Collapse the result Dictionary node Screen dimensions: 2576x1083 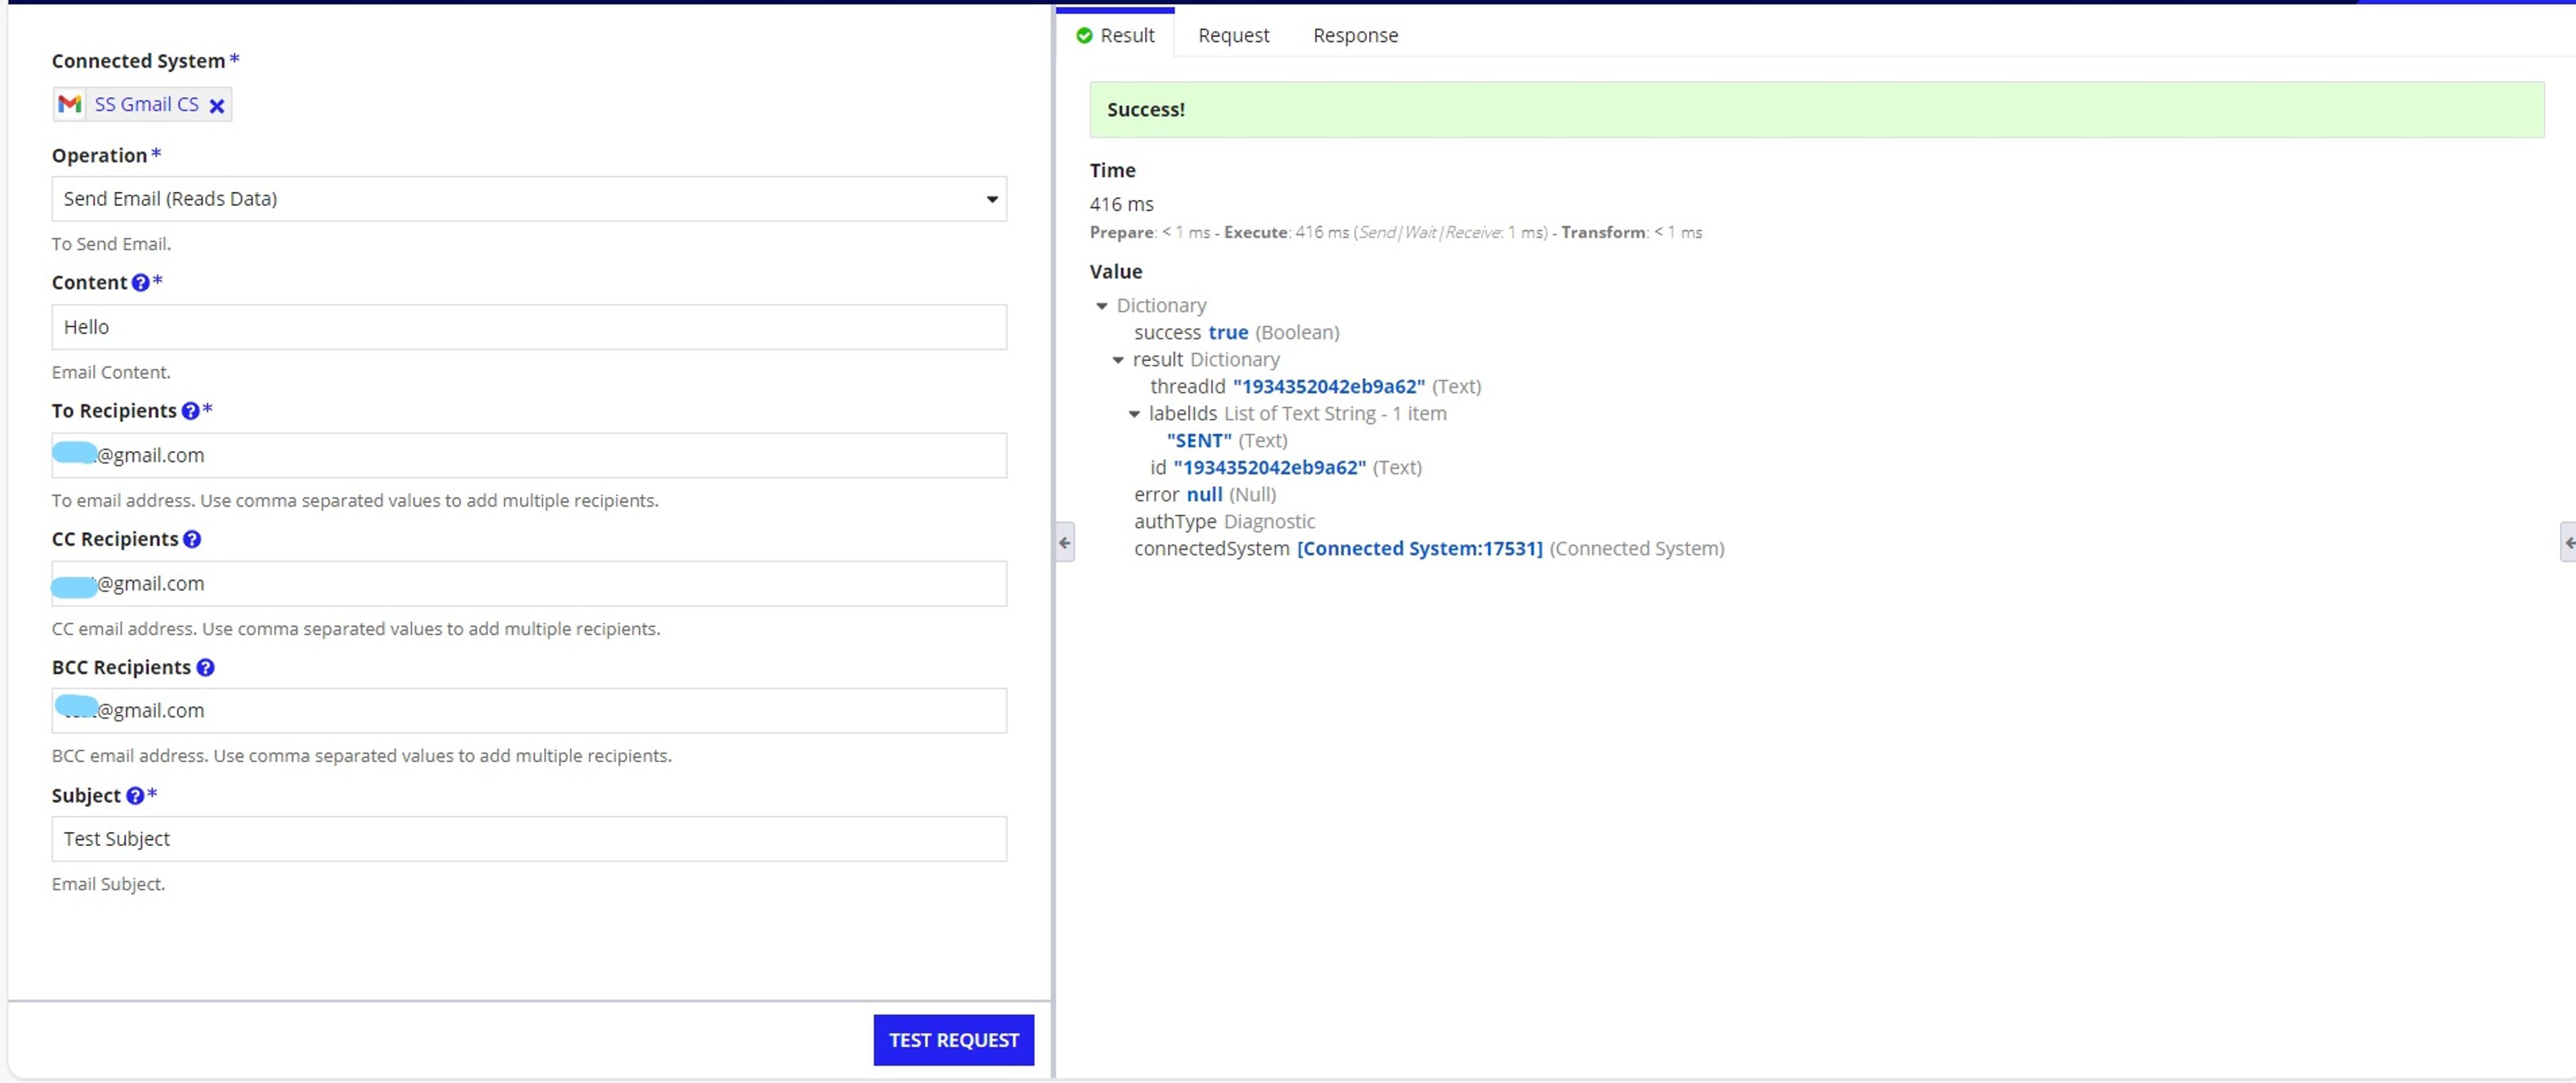tap(1118, 360)
